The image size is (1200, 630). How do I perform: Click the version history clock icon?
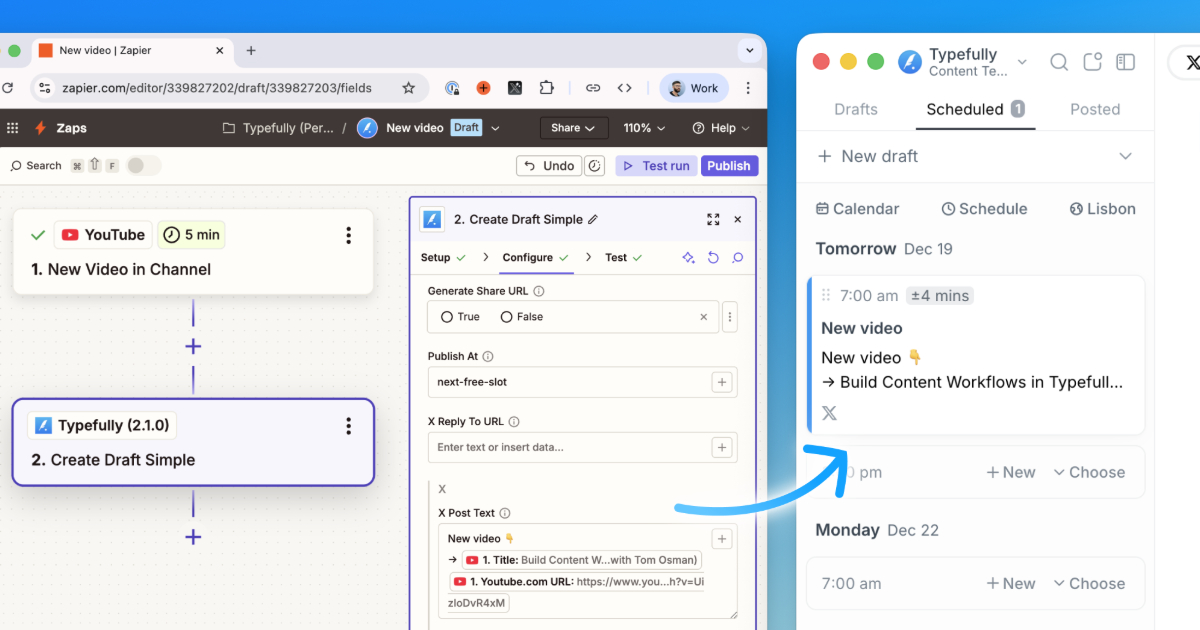pyautogui.click(x=594, y=166)
